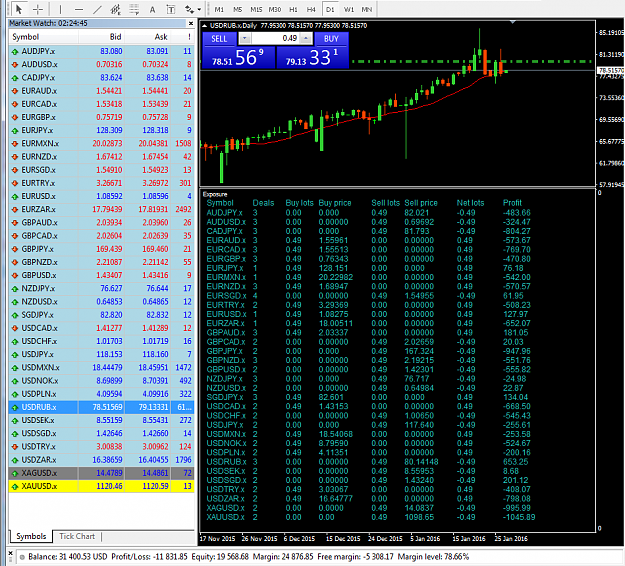Sort Market Watch by Symbol column

(43, 37)
